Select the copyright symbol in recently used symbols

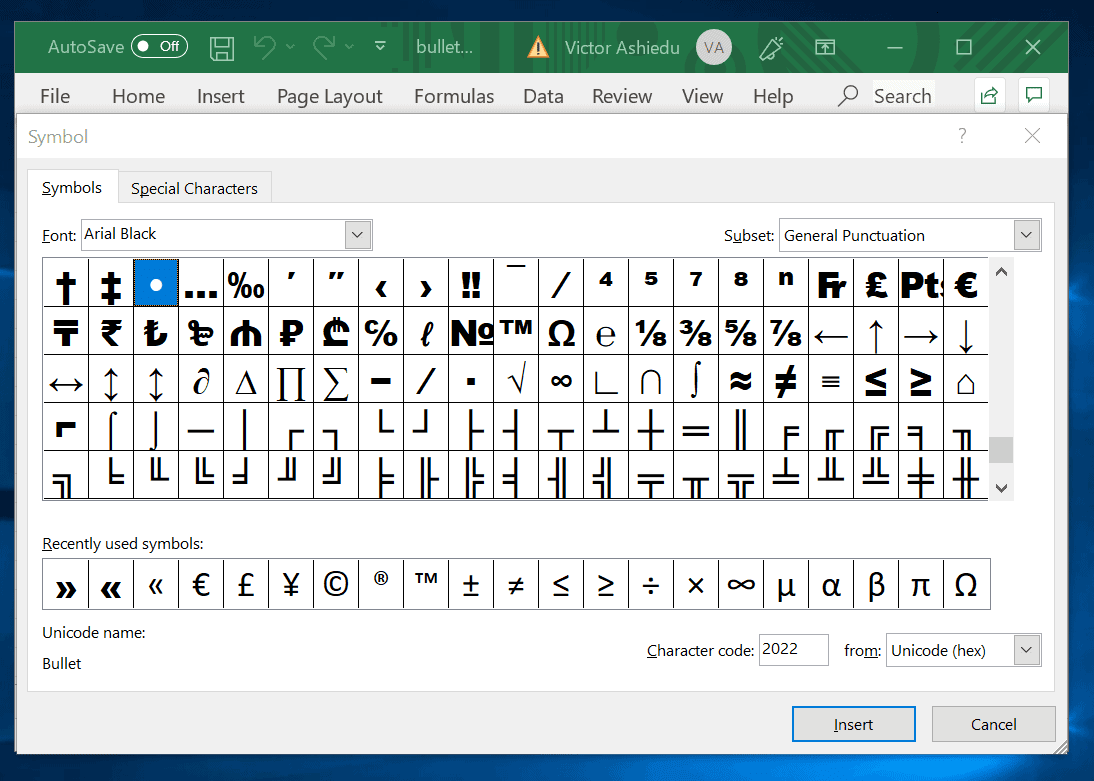(335, 584)
